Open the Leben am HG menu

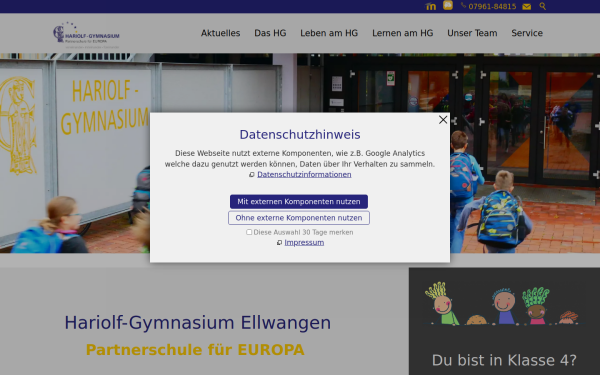click(329, 33)
